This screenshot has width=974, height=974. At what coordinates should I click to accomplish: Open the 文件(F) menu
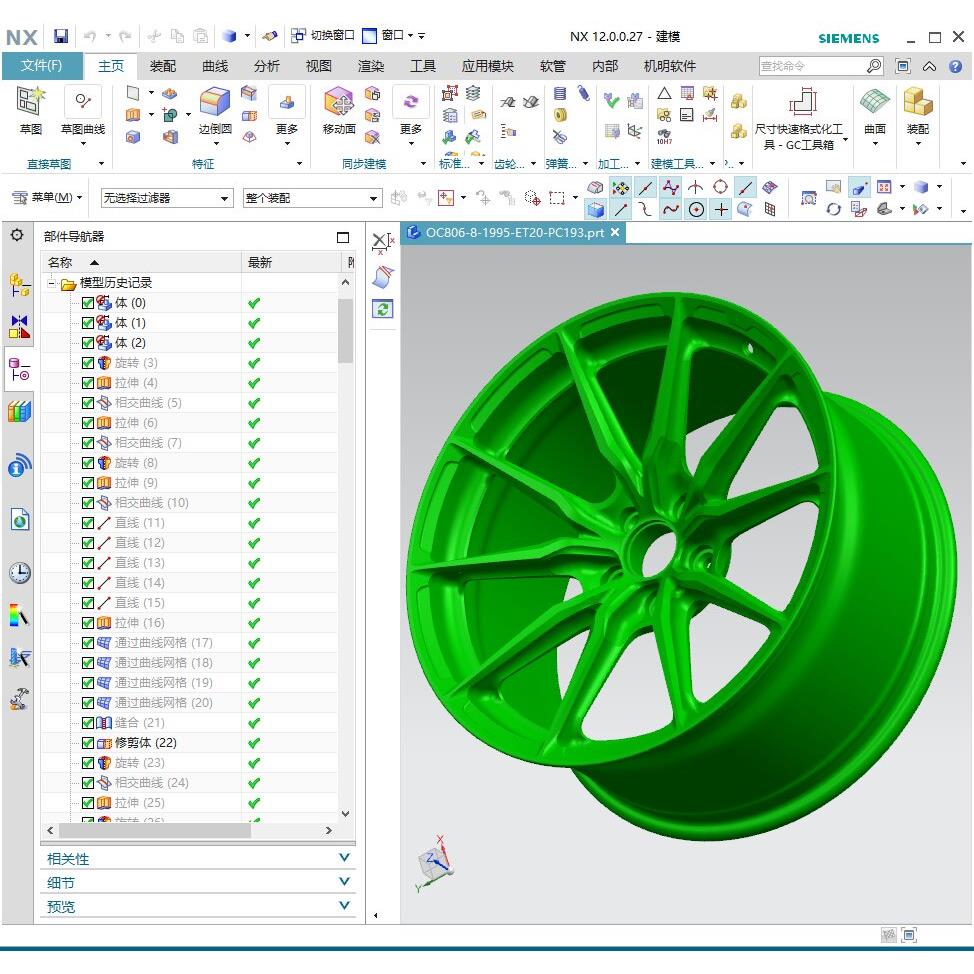[x=42, y=66]
